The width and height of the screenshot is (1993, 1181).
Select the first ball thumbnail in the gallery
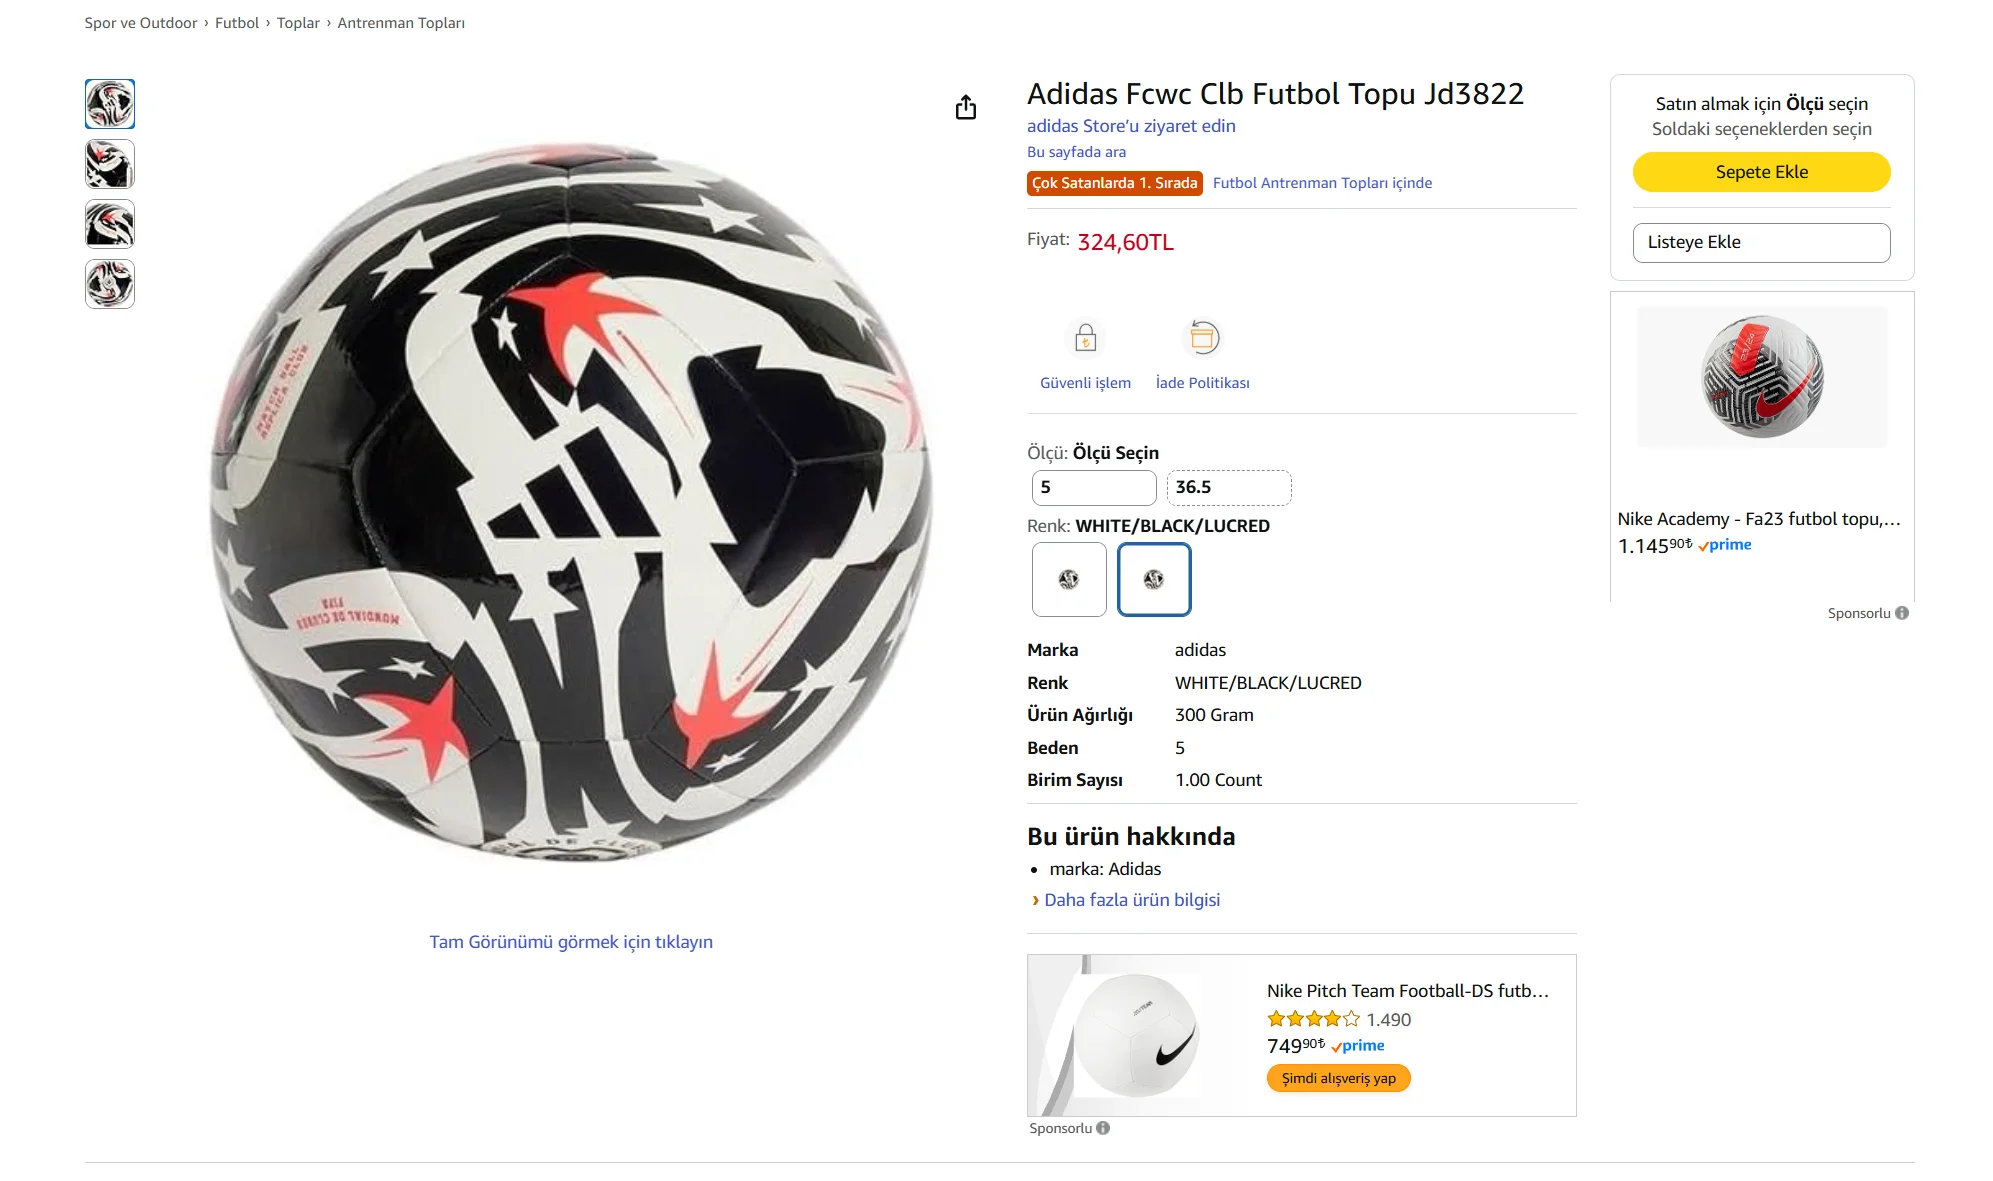pyautogui.click(x=110, y=104)
